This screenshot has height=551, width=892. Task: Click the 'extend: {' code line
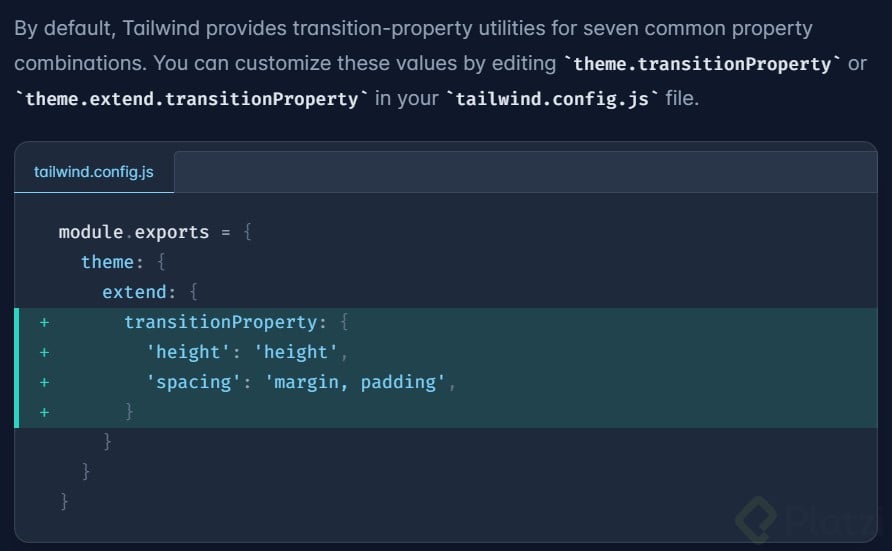coord(150,292)
